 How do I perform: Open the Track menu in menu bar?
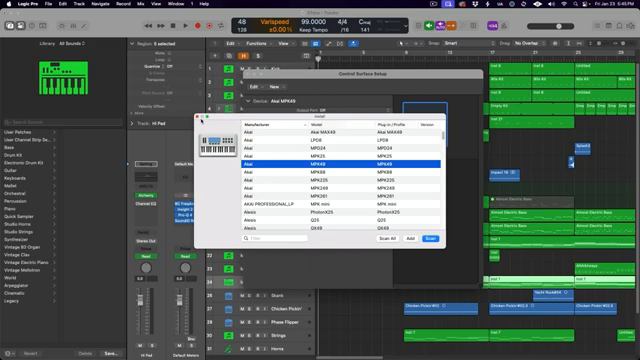(79, 4)
